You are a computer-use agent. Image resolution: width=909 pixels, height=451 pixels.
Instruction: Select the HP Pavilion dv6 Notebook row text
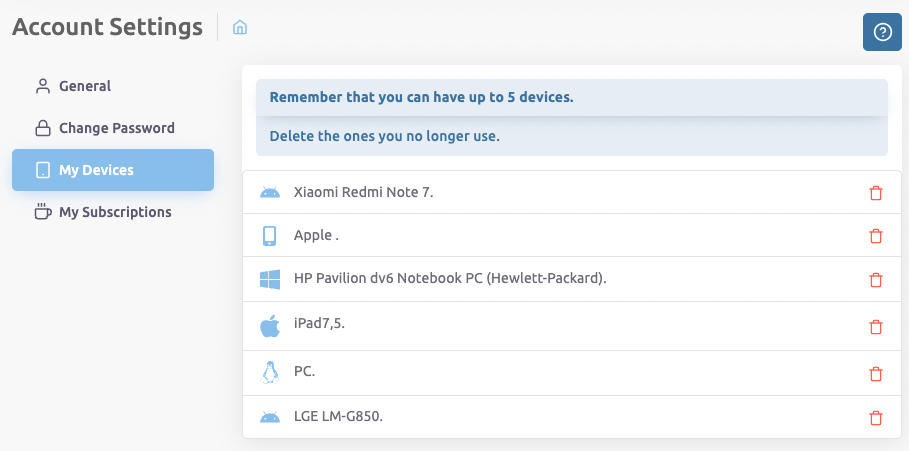pos(450,279)
